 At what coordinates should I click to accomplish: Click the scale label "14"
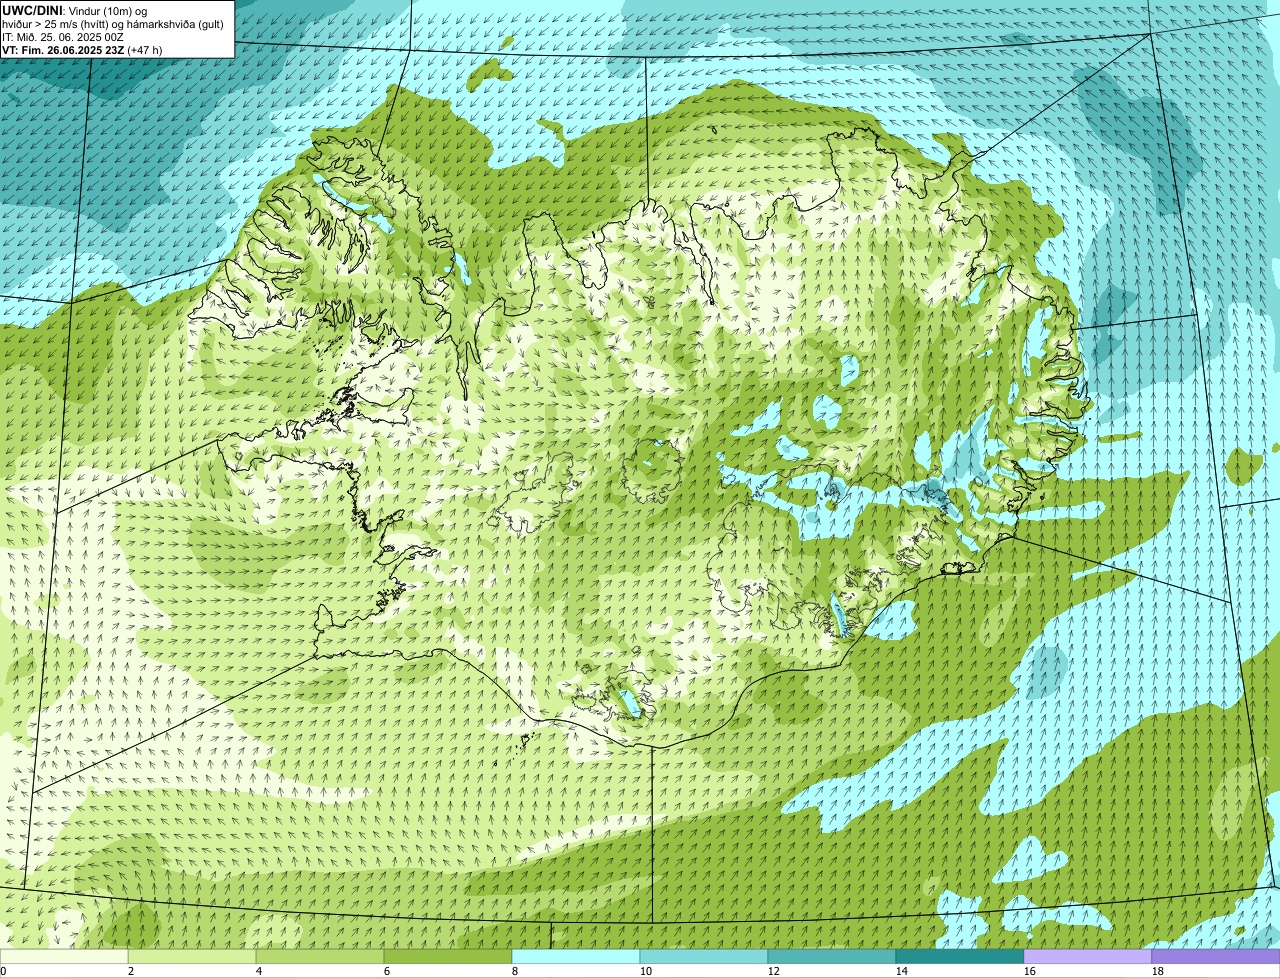point(902,971)
